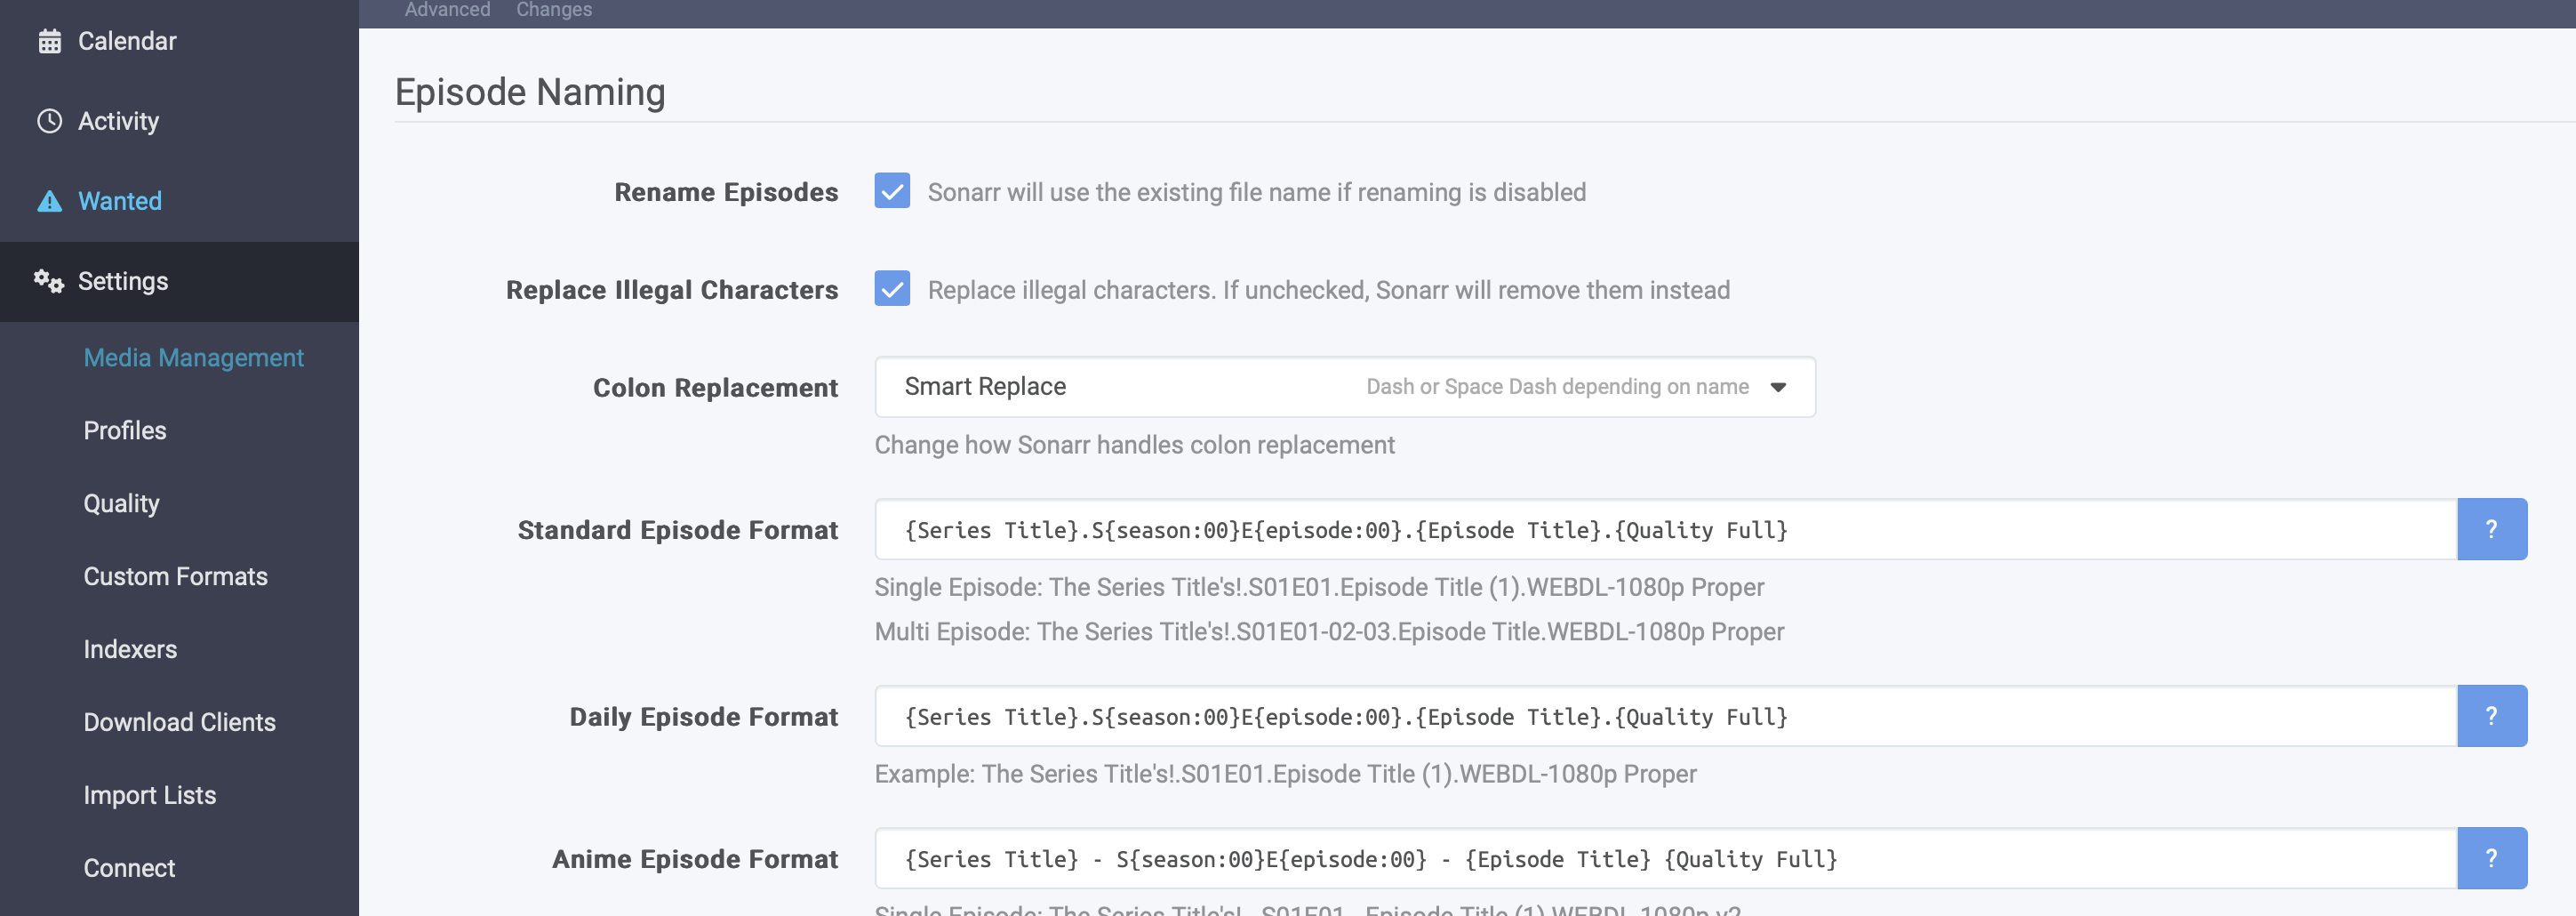
Task: Select Indexers in the sidebar
Action: tap(130, 649)
